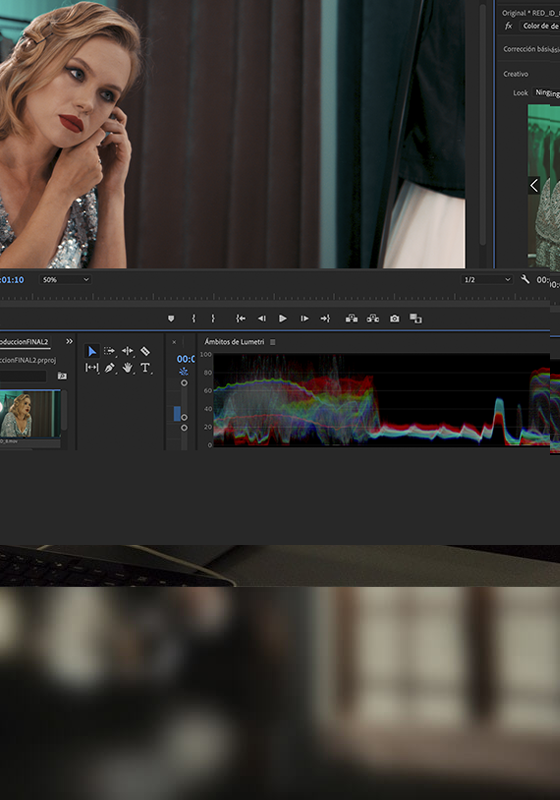Viewport: 560px width, 800px height.
Task: Toggle the fx bypass icon
Action: click(x=508, y=26)
